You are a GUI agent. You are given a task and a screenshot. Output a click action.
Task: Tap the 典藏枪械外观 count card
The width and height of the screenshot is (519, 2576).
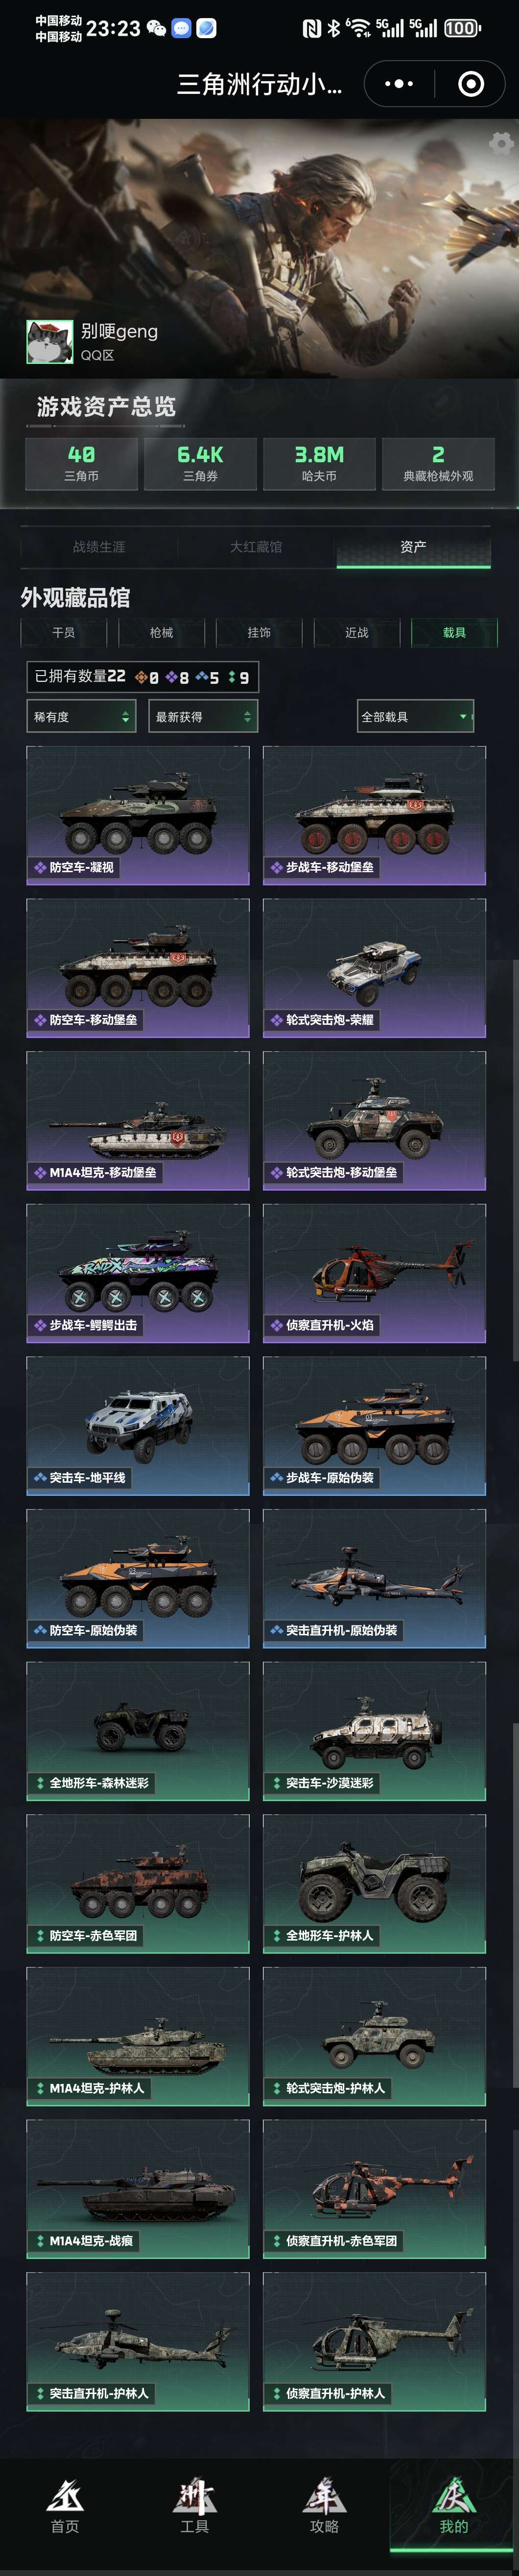point(438,463)
